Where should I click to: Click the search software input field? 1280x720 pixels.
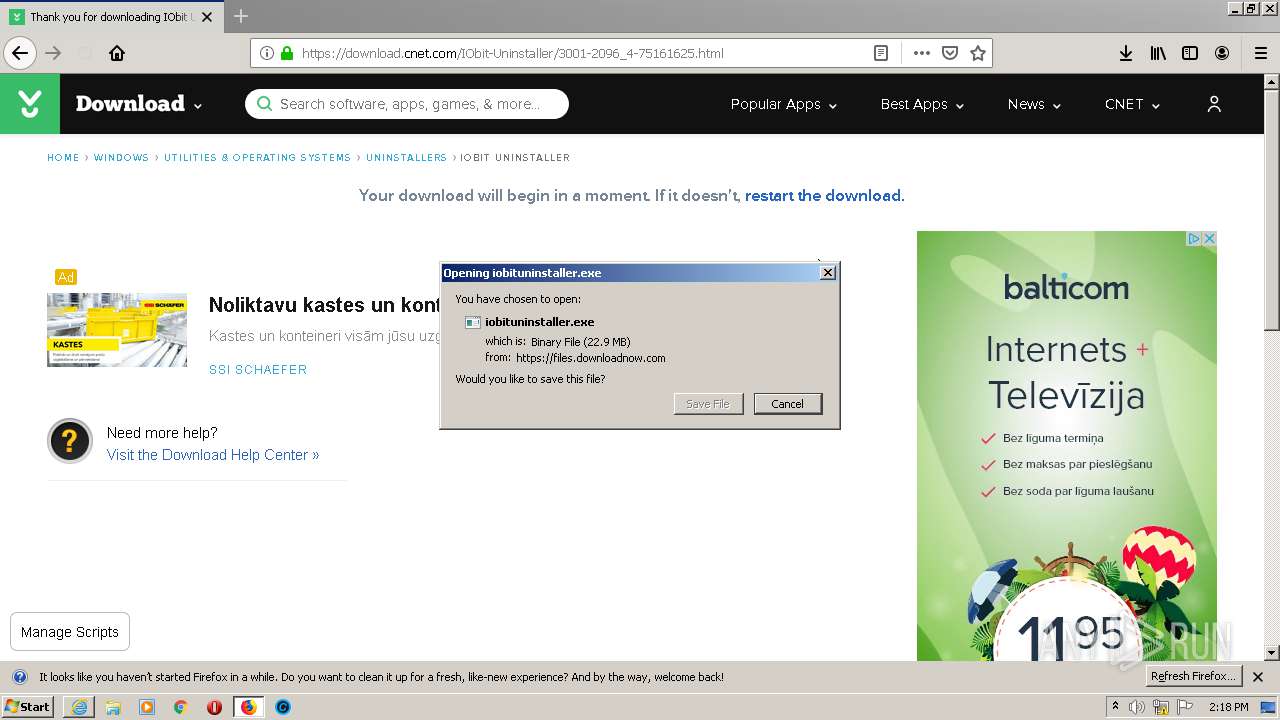(407, 104)
